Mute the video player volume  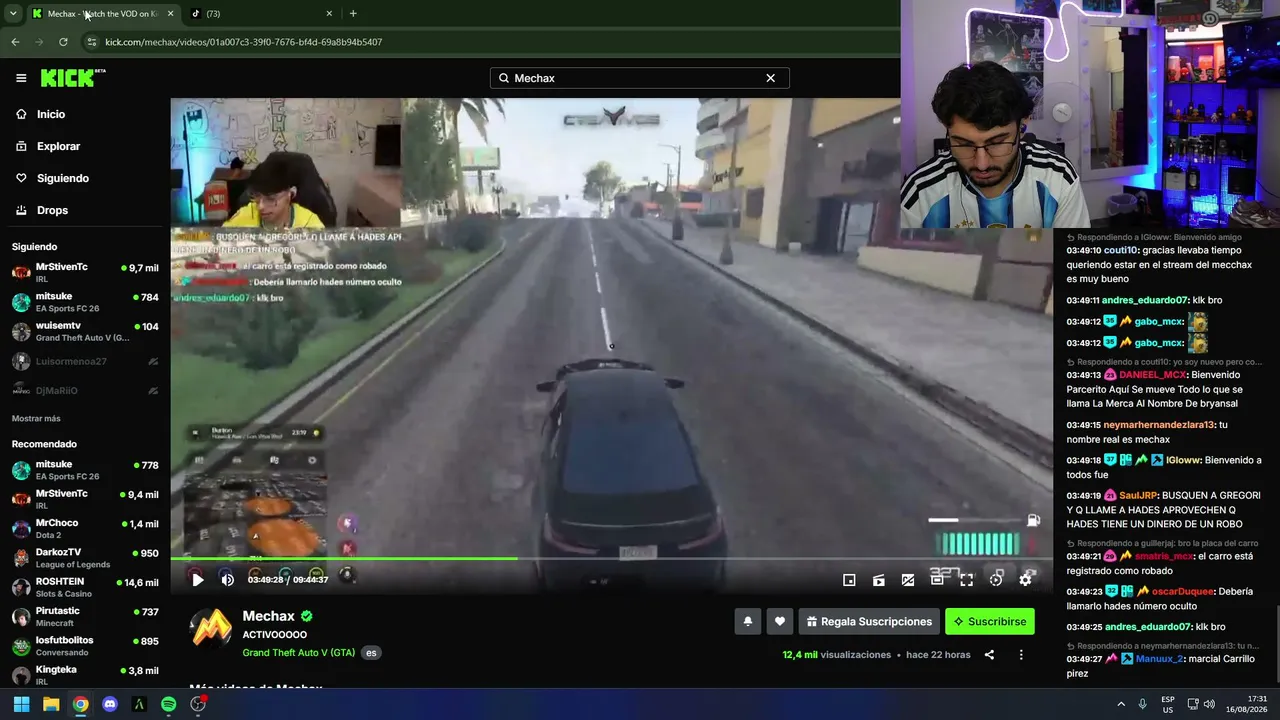pyautogui.click(x=227, y=579)
